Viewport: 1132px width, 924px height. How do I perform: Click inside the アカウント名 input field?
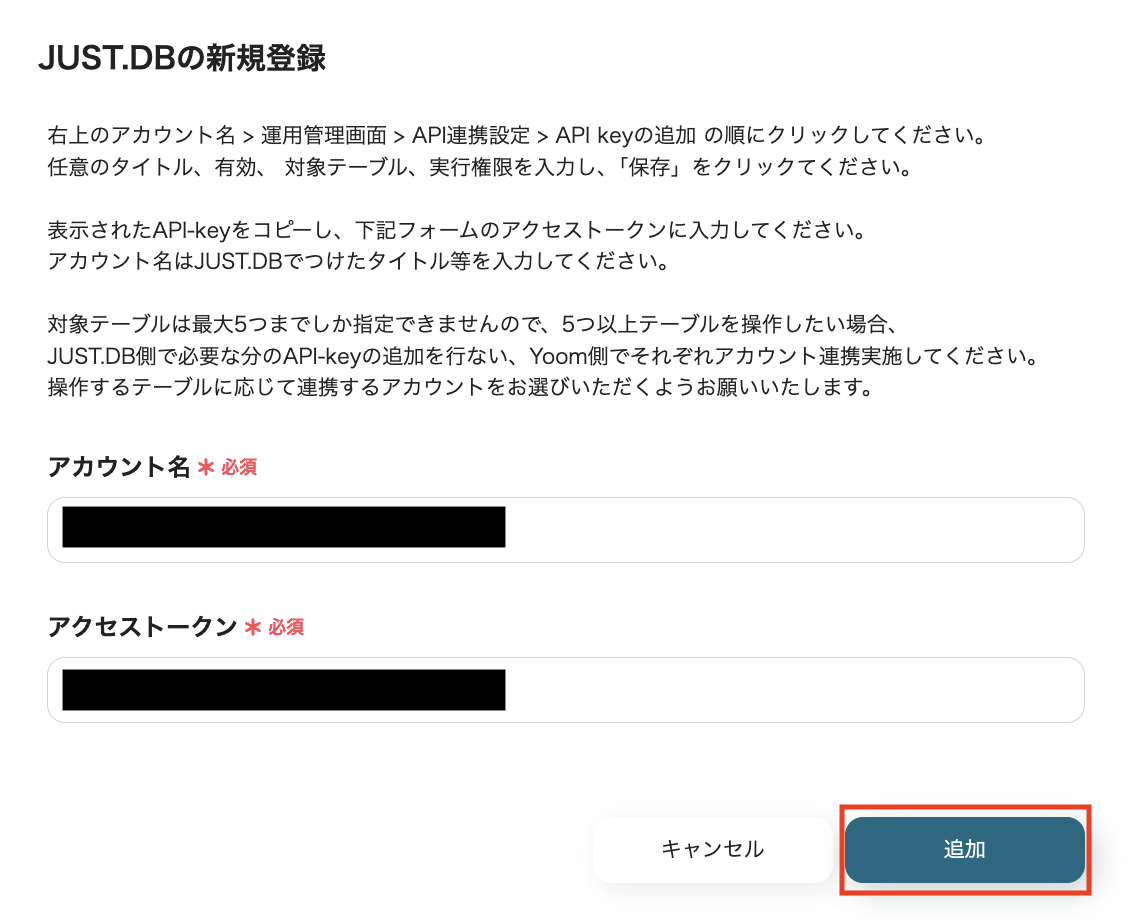700,529
